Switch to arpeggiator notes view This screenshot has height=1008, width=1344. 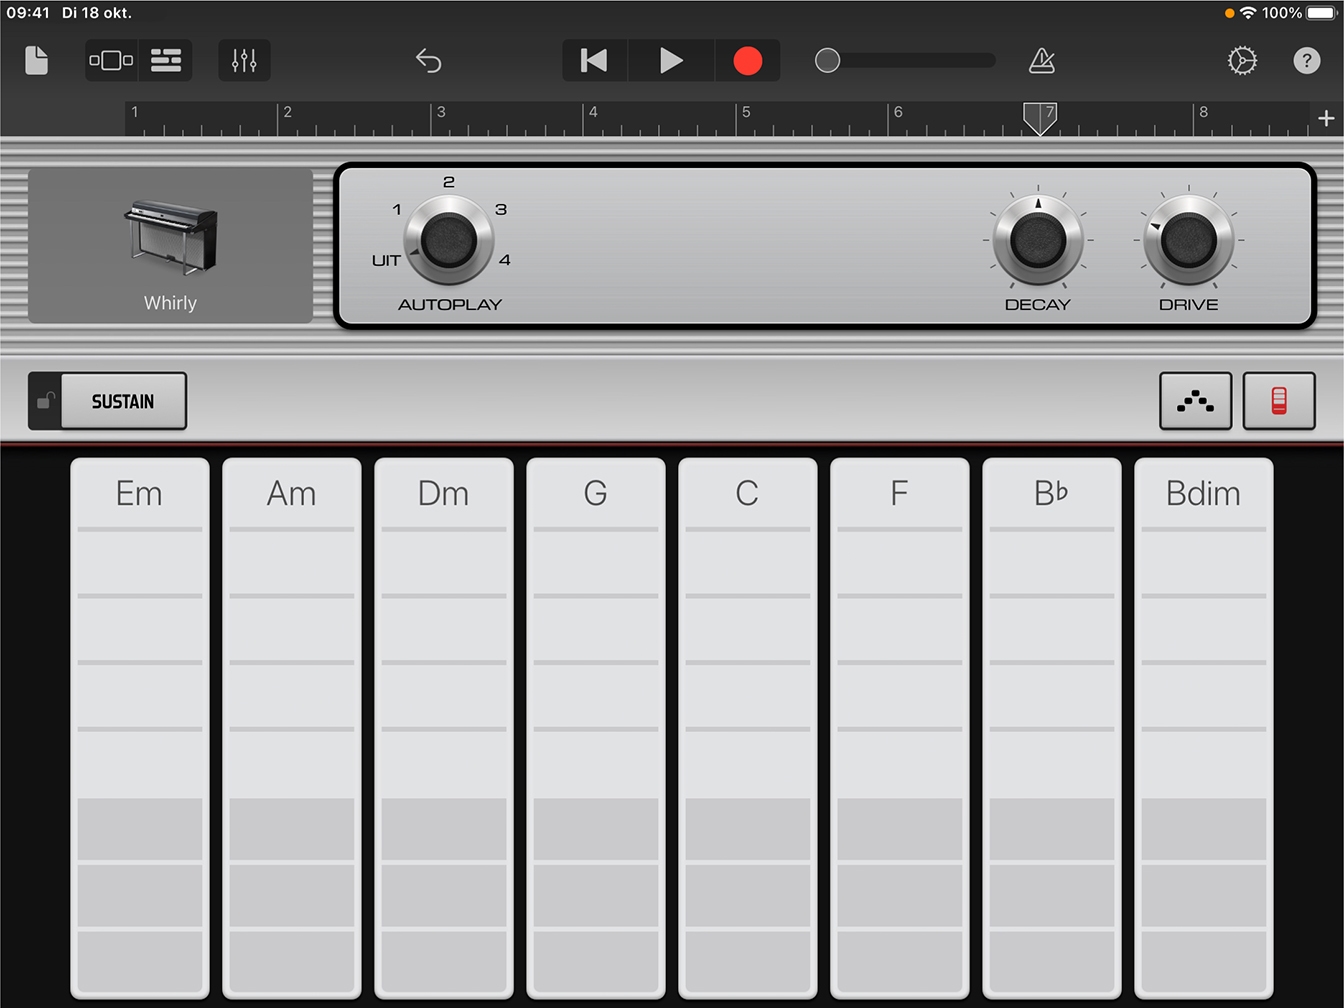coord(1195,401)
